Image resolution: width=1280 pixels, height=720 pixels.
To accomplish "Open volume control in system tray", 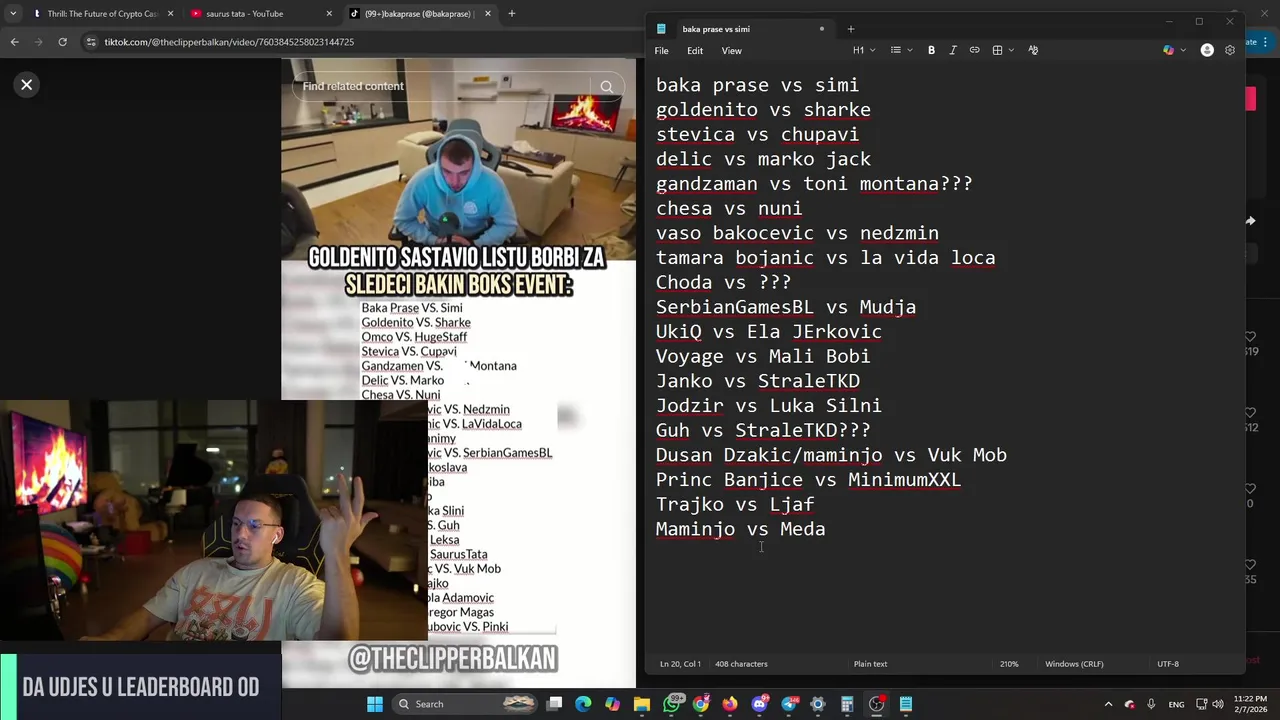I will [x=1217, y=704].
